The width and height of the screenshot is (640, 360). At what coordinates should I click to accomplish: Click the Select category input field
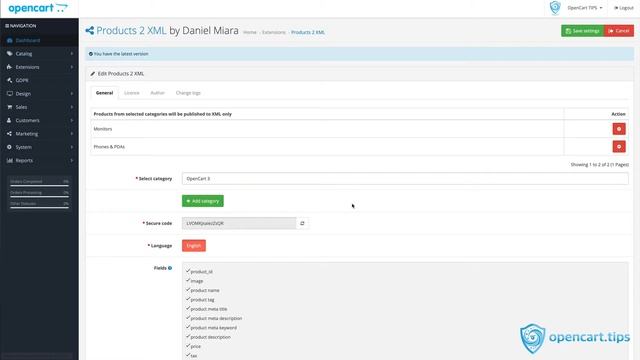tap(405, 179)
